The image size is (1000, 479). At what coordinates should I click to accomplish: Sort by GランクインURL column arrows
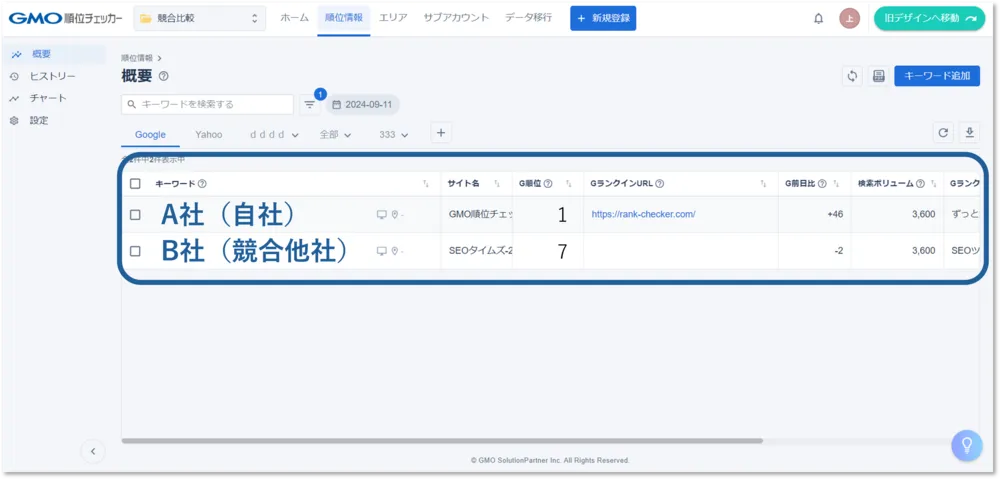763,184
